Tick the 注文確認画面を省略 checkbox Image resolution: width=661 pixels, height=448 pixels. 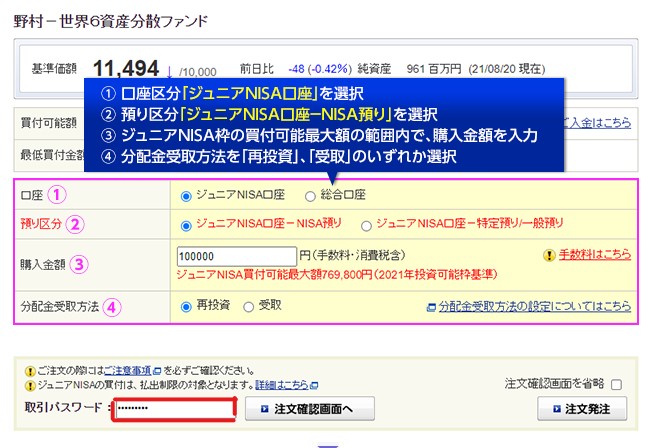(616, 384)
